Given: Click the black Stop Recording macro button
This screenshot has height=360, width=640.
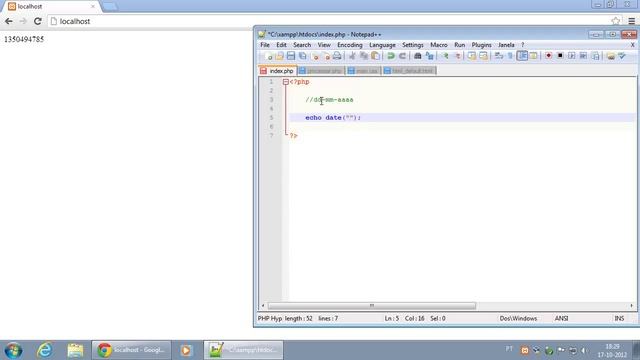Looking at the screenshot, I should coord(560,56).
